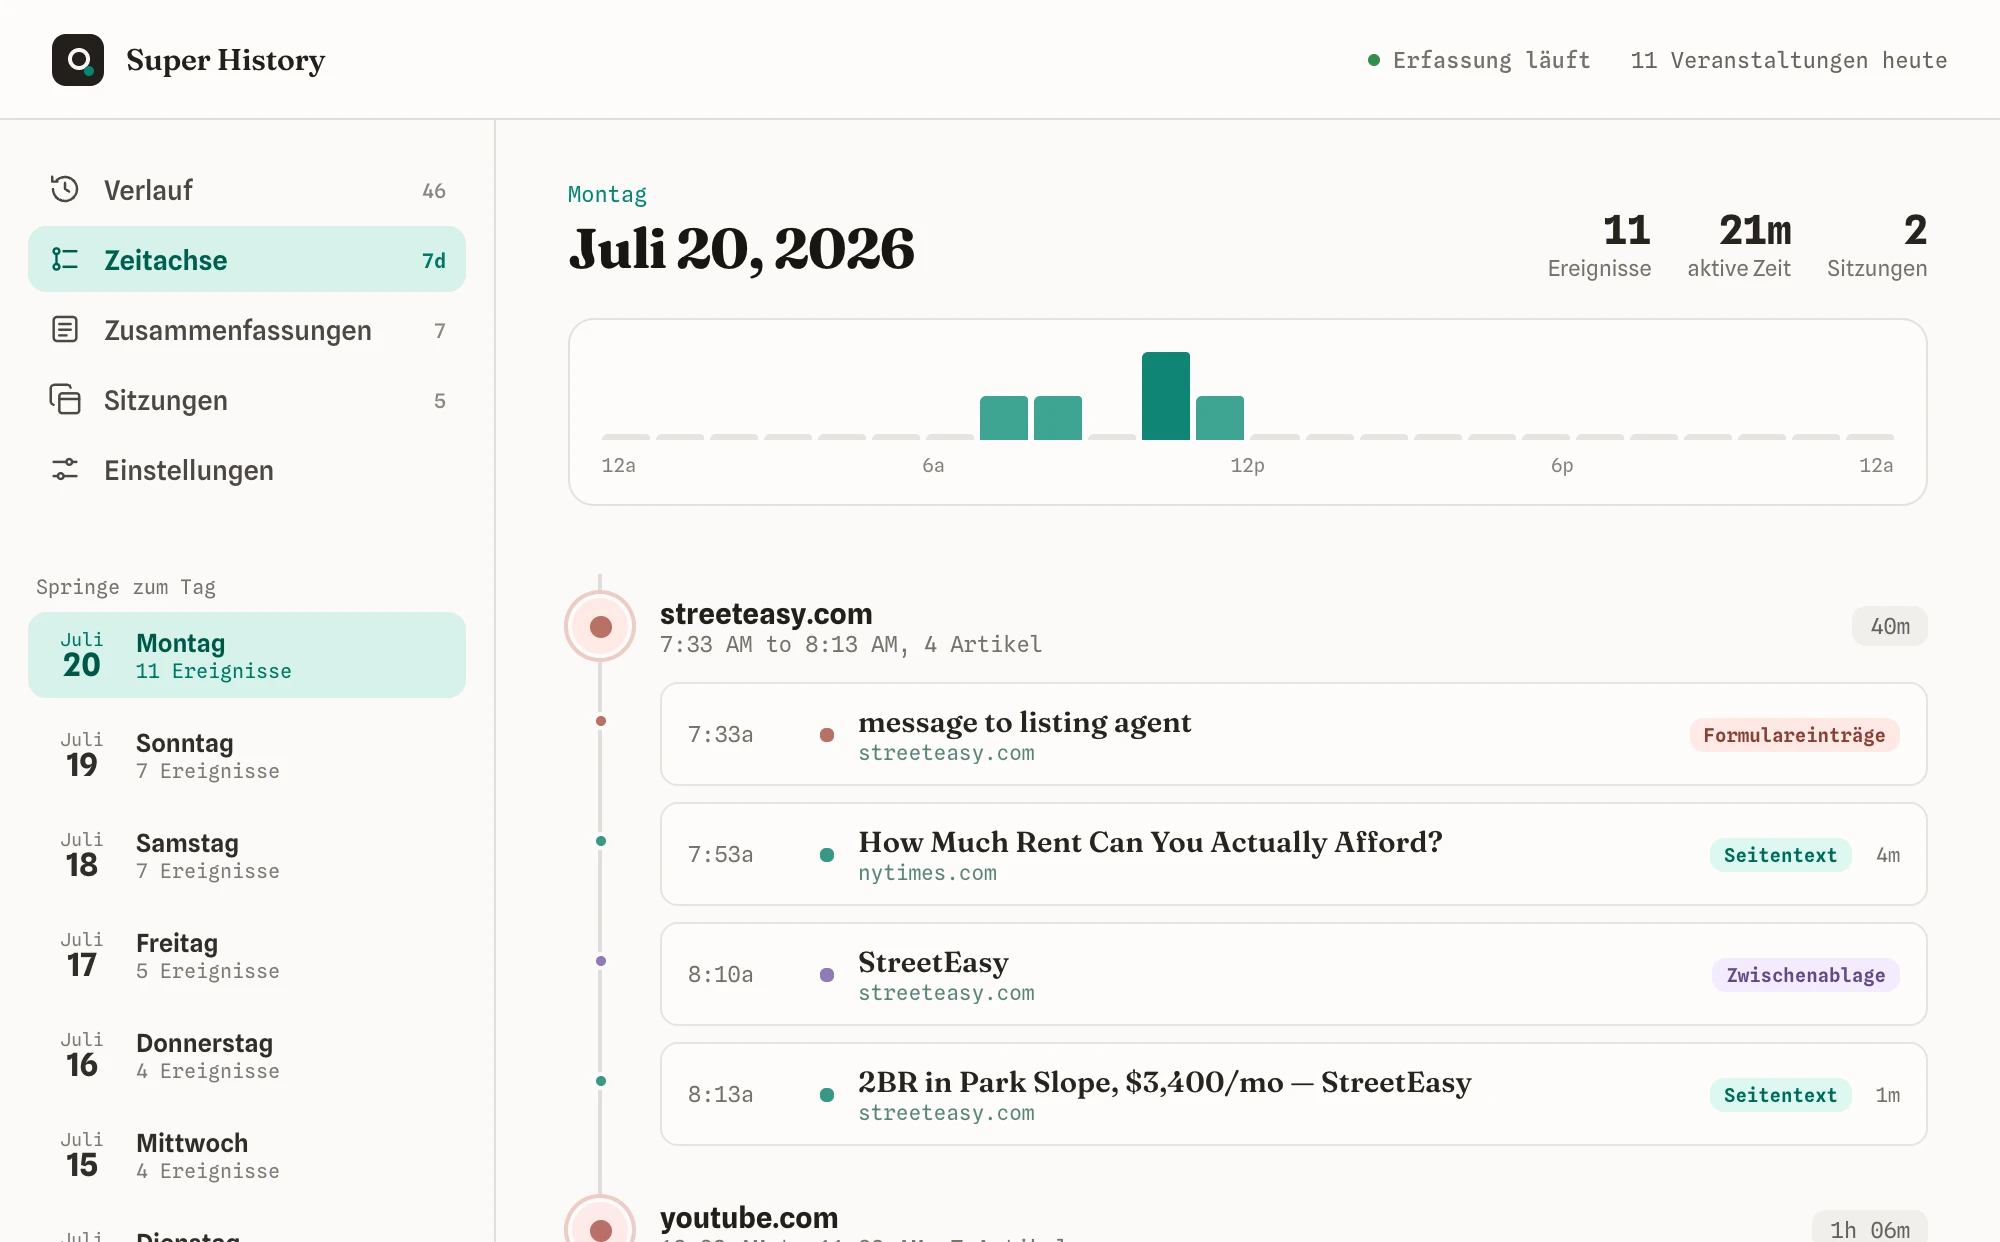Screen dimensions: 2000x1242
Task: Open the StreetEasy clipboard event at 8:10a
Action: click(x=1293, y=974)
